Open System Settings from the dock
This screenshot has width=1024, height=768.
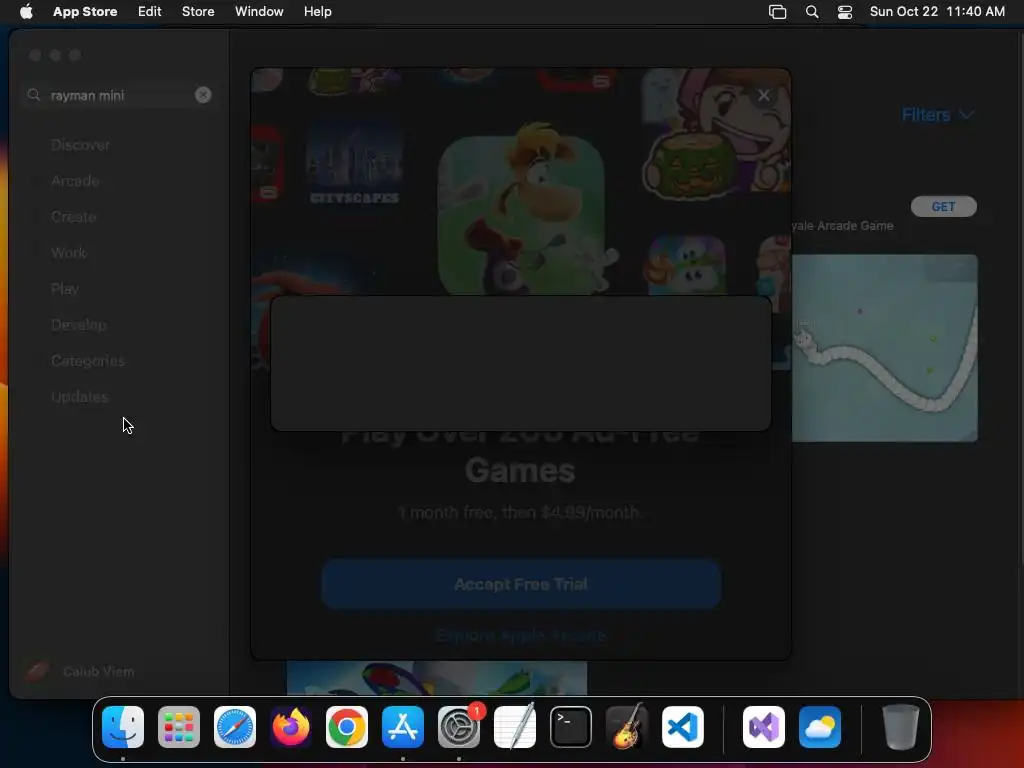point(459,727)
